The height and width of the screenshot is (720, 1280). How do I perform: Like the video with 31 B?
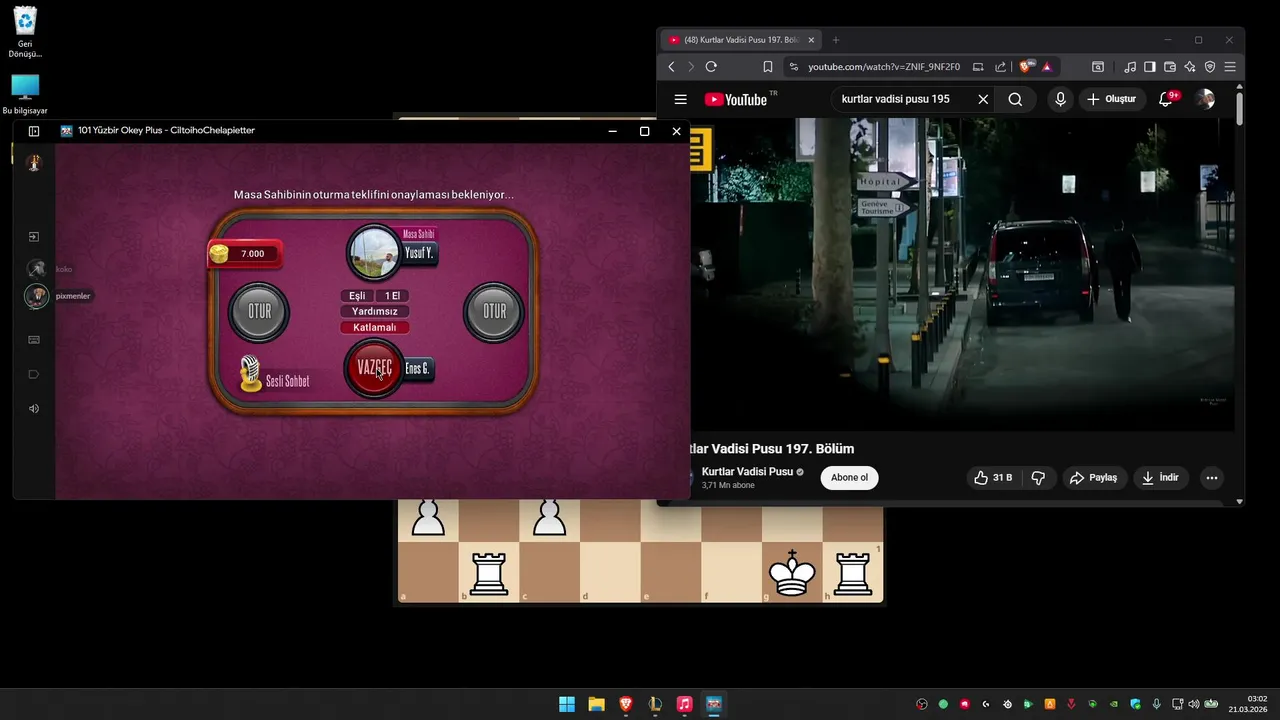pyautogui.click(x=993, y=478)
